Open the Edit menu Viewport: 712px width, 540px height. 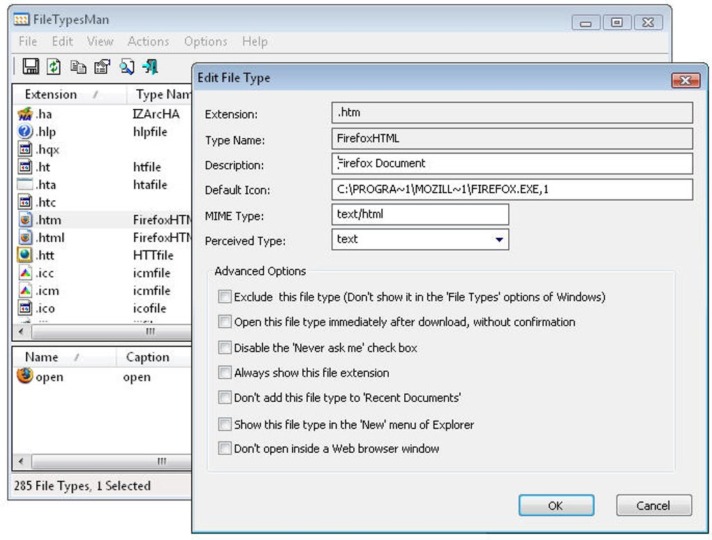pyautogui.click(x=62, y=41)
